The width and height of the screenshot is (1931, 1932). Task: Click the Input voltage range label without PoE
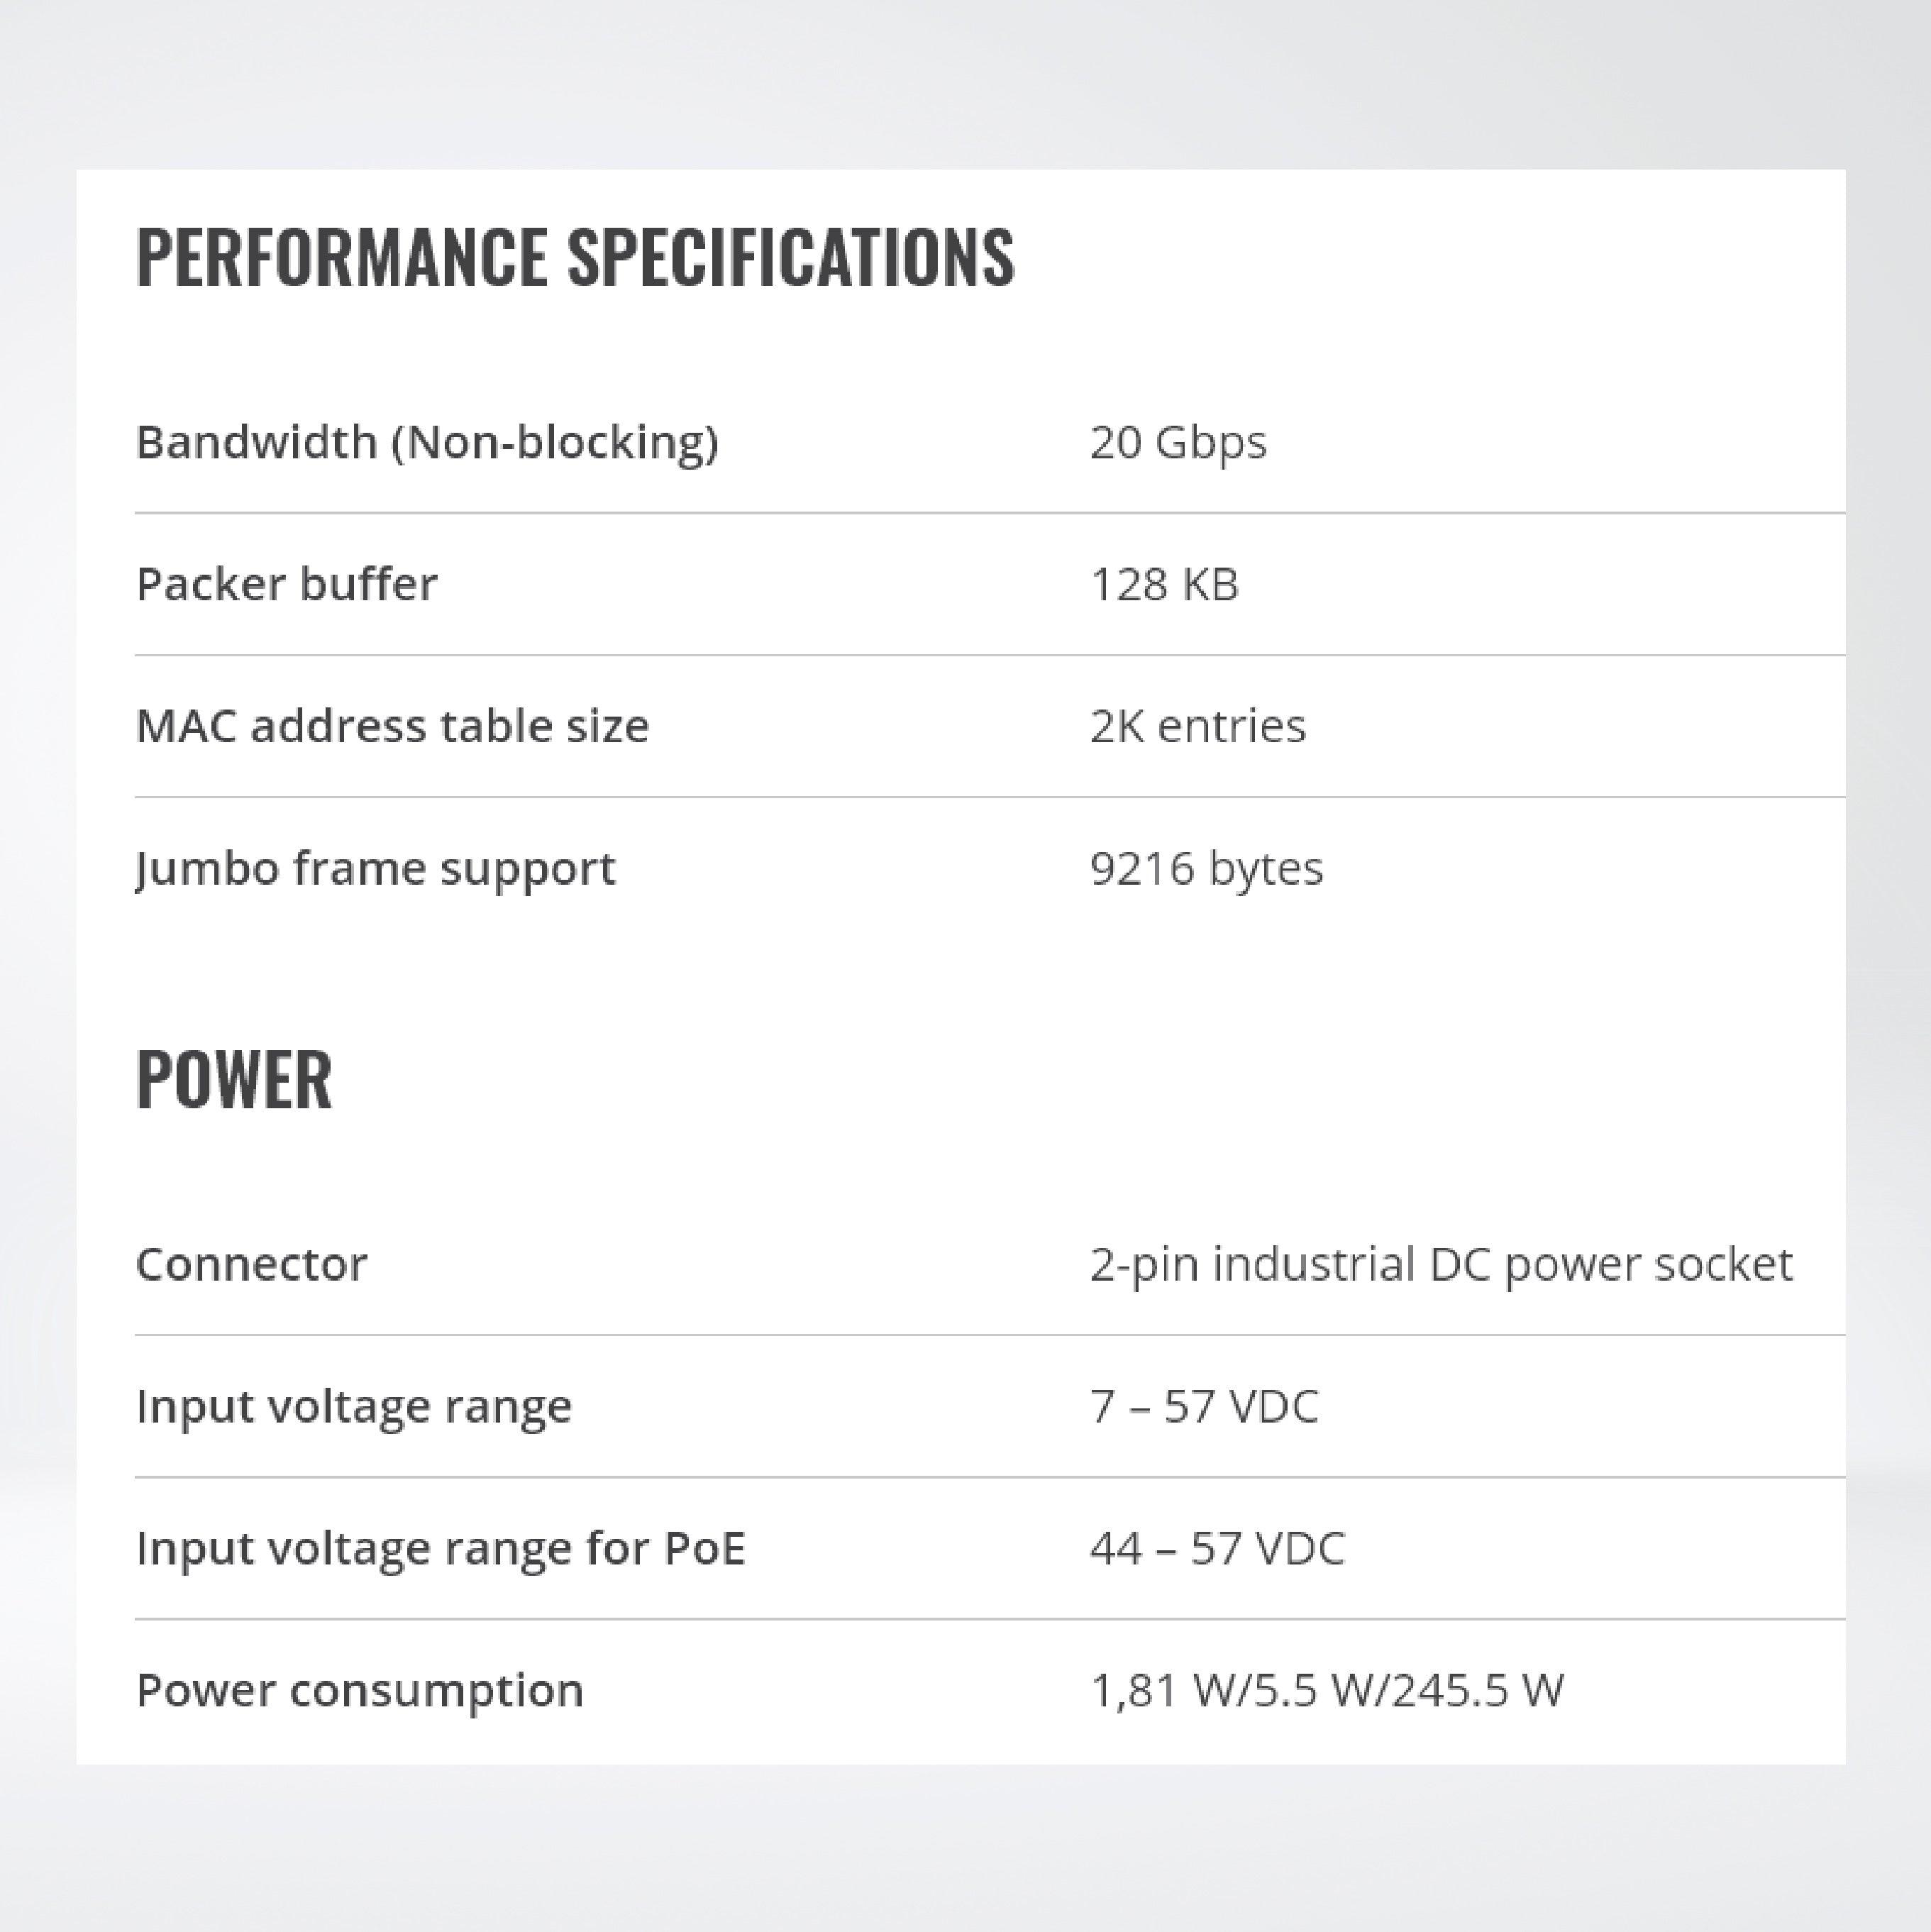(x=354, y=1406)
